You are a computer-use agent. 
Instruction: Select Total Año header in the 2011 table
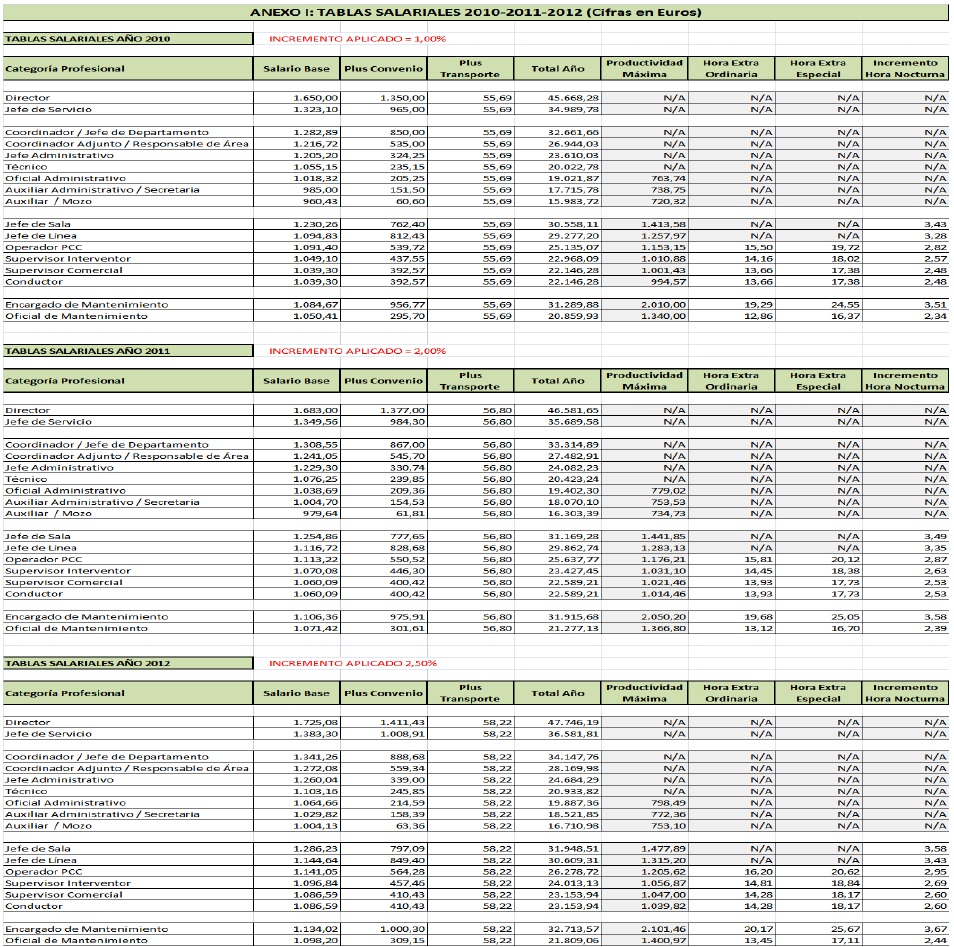[x=558, y=381]
